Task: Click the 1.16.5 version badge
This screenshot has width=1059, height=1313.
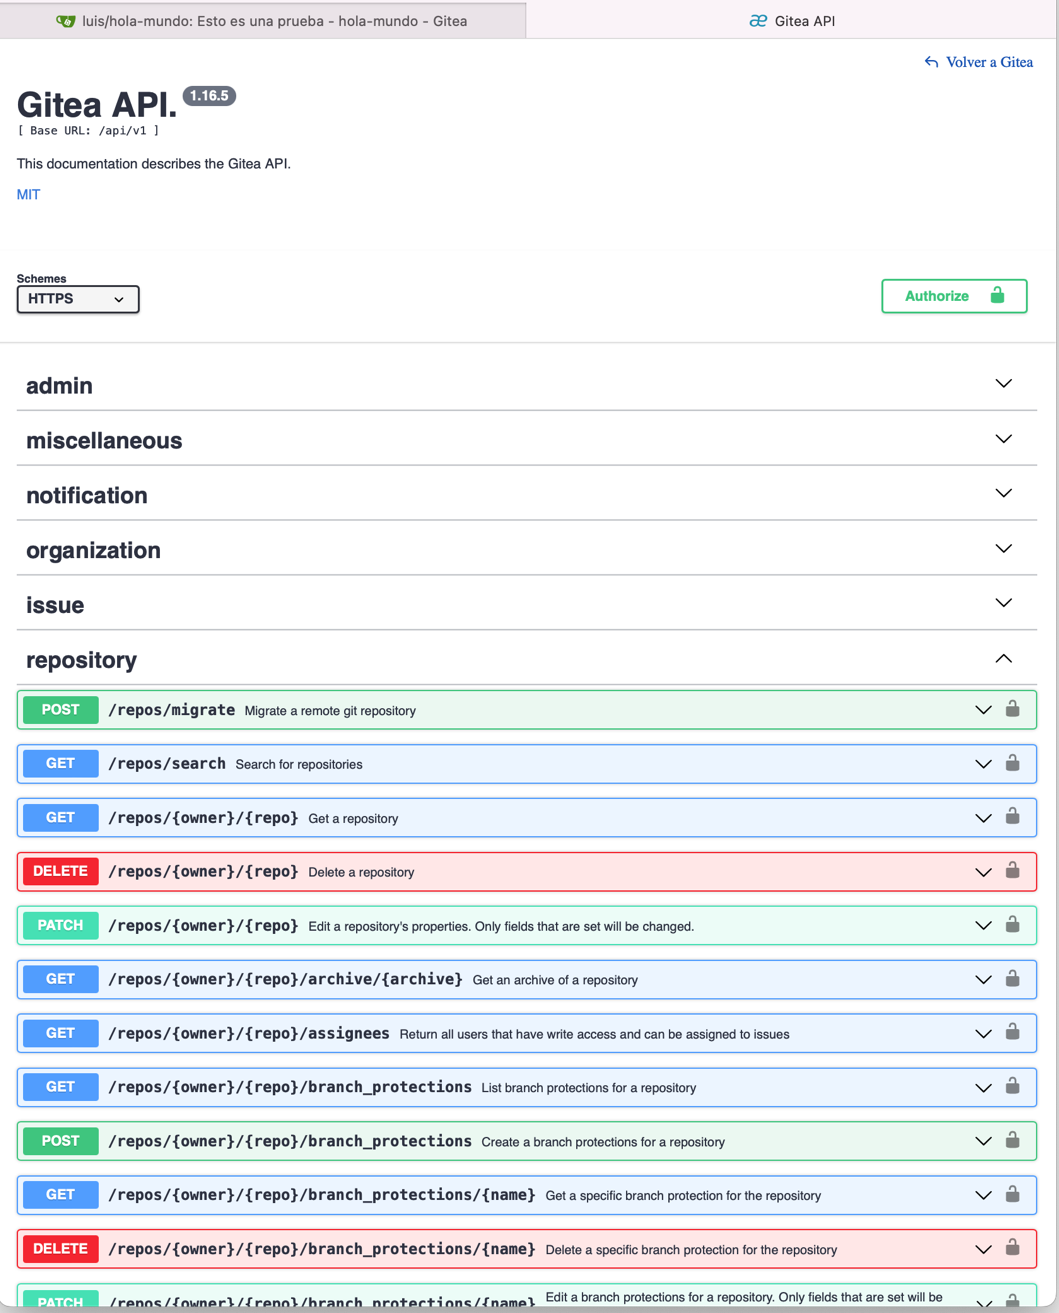Action: [x=209, y=96]
